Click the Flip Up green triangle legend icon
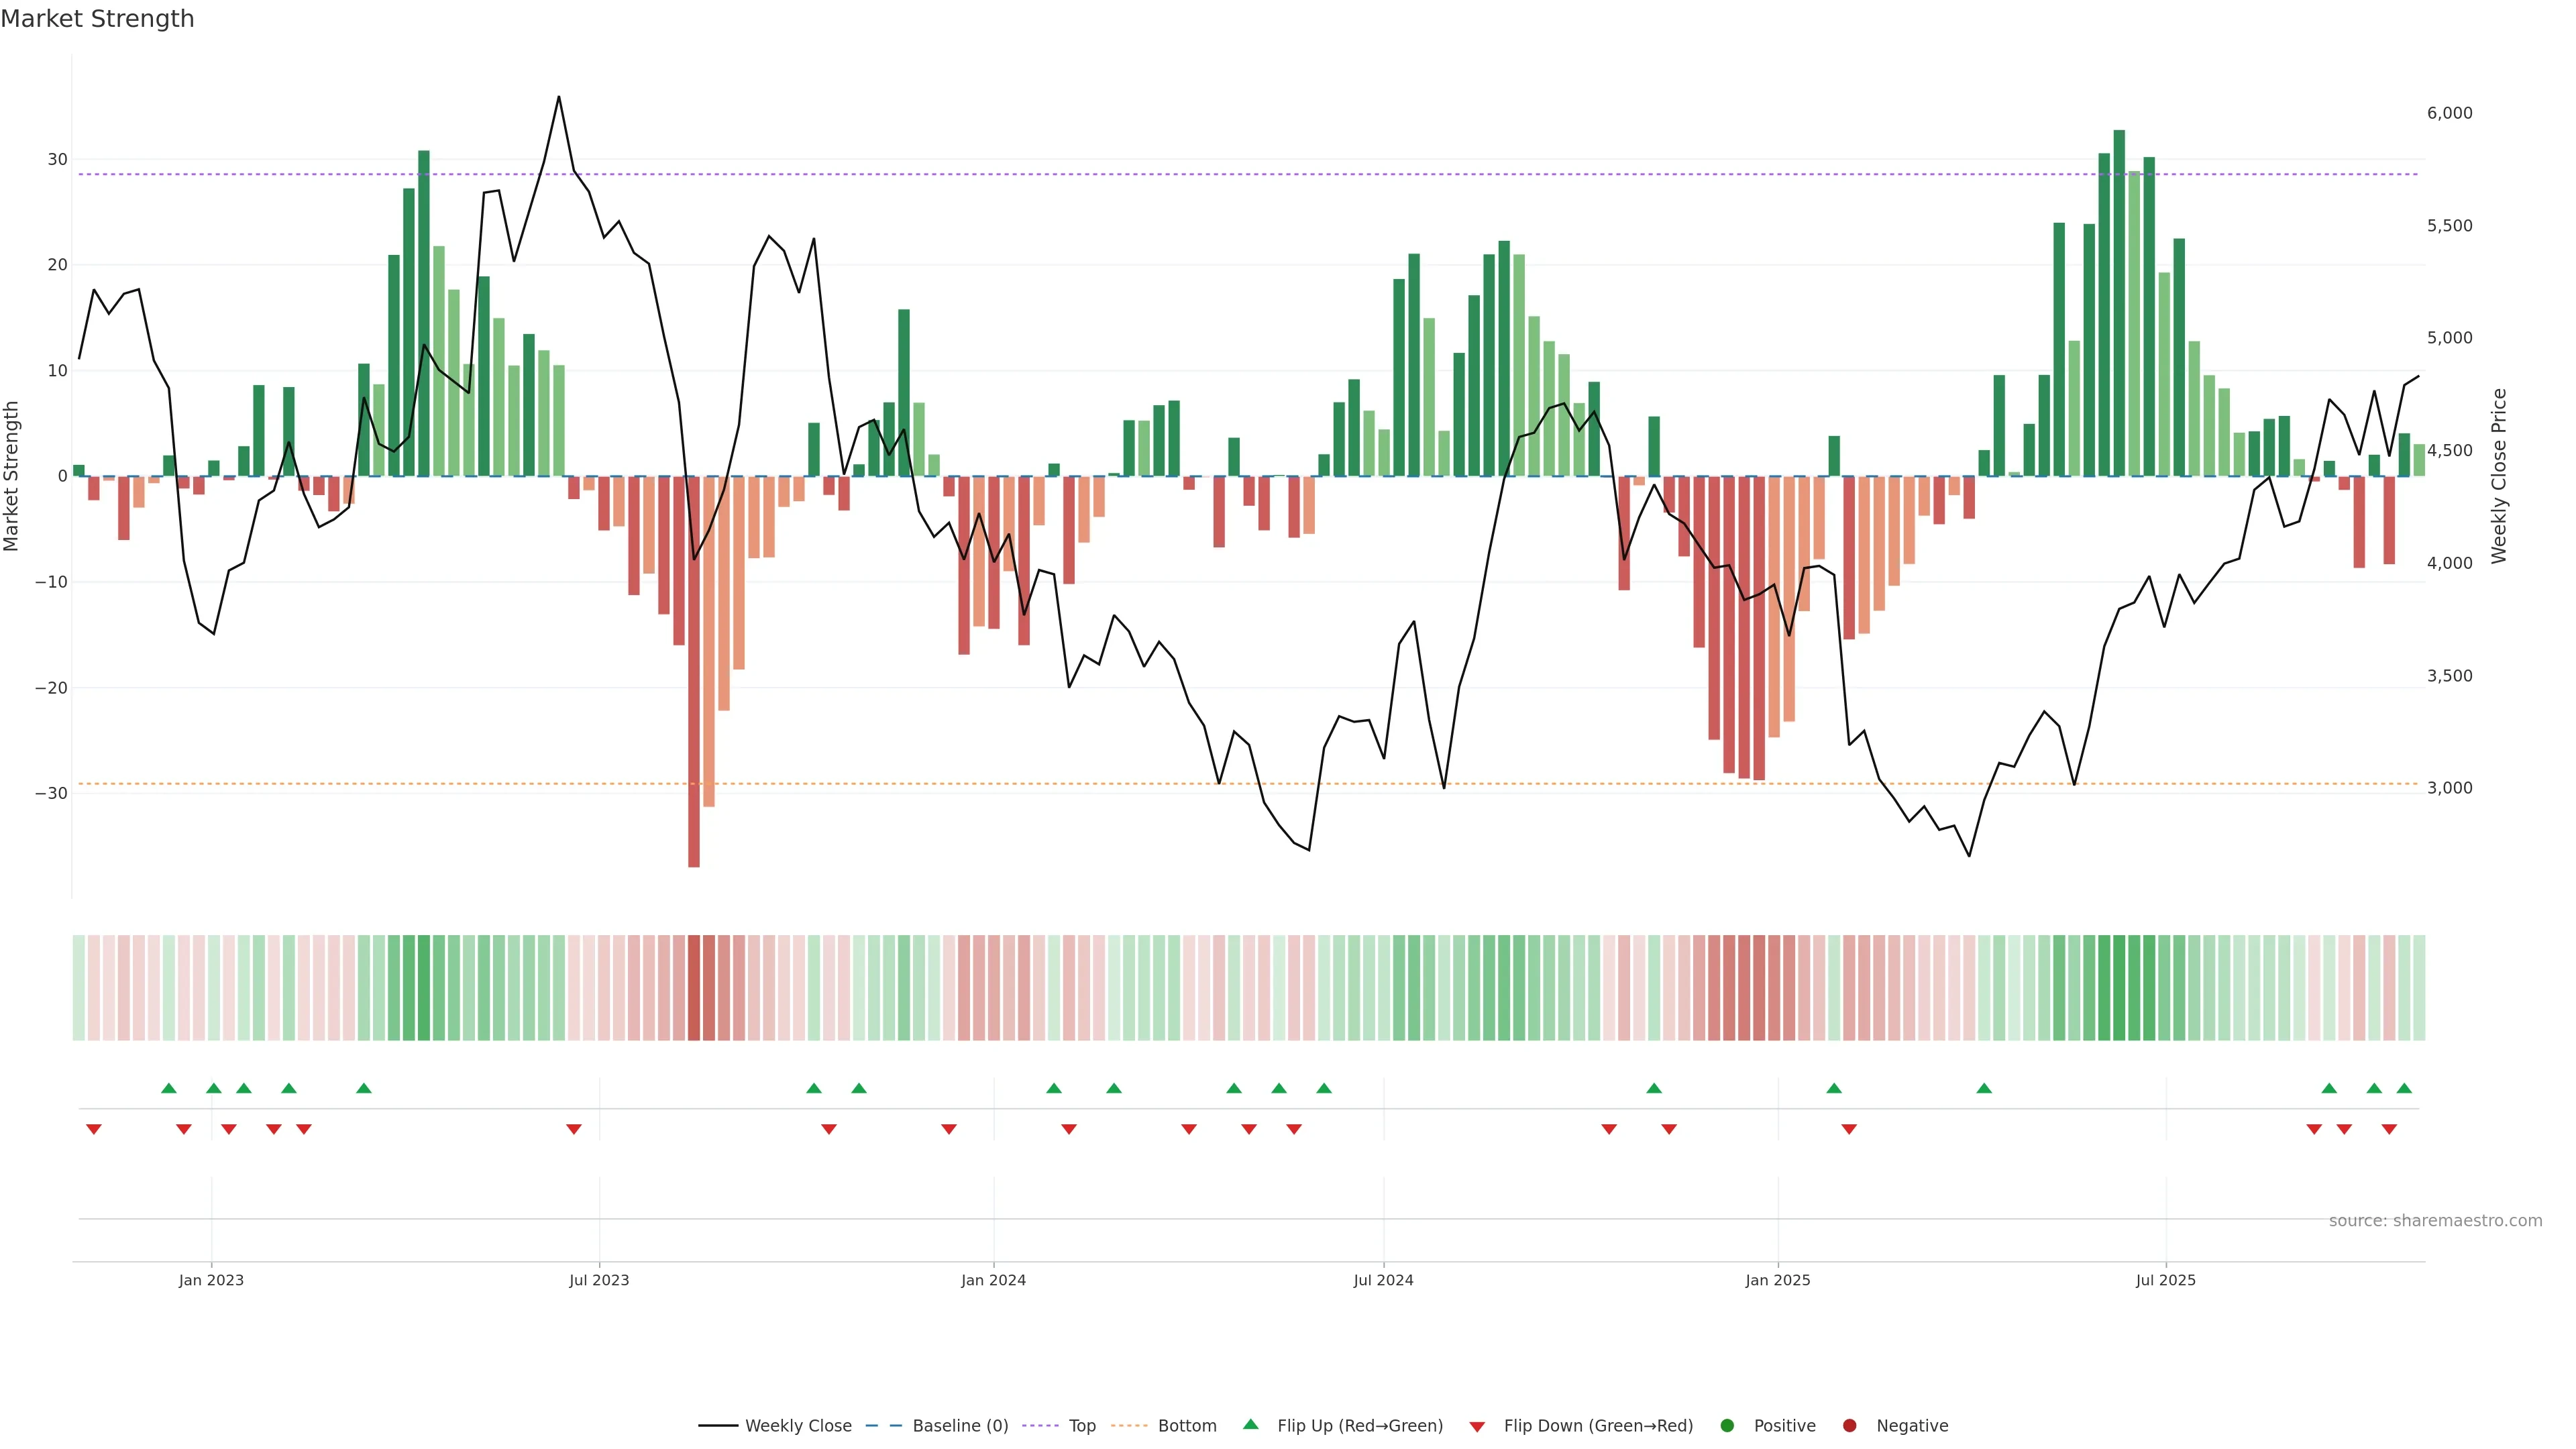This screenshot has height=1449, width=2576. click(x=1250, y=1425)
